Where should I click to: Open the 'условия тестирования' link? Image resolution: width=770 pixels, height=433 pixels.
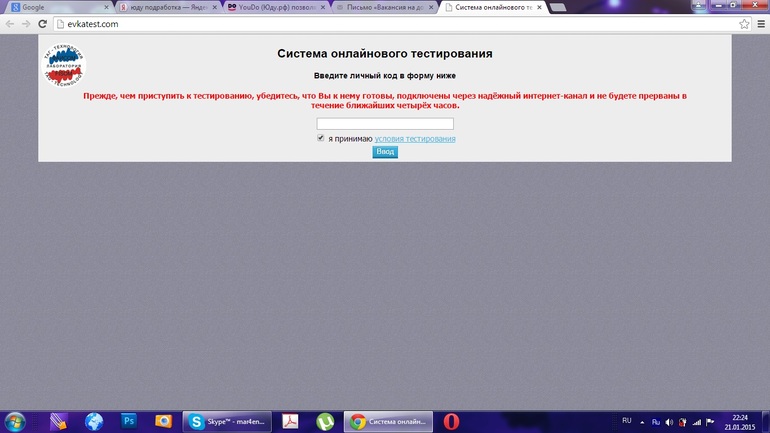click(x=415, y=139)
